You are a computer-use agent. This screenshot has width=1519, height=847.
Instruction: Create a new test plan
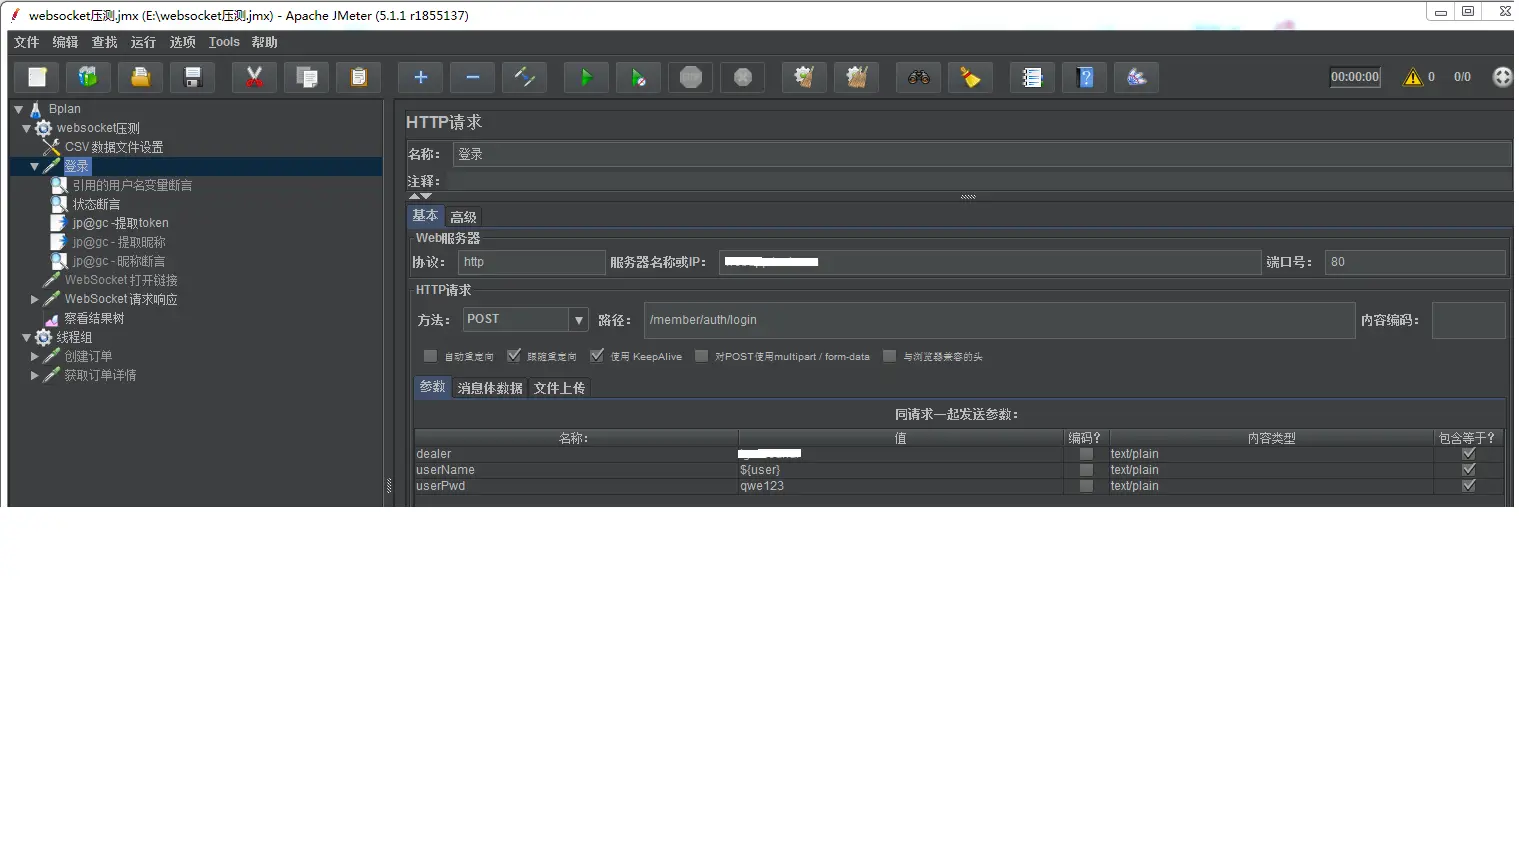click(37, 77)
